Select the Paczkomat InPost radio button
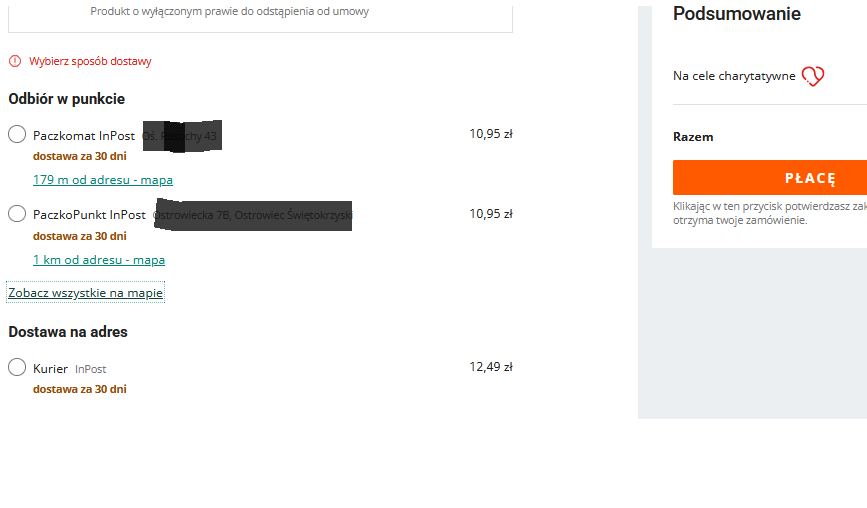867x508 pixels. 17,134
